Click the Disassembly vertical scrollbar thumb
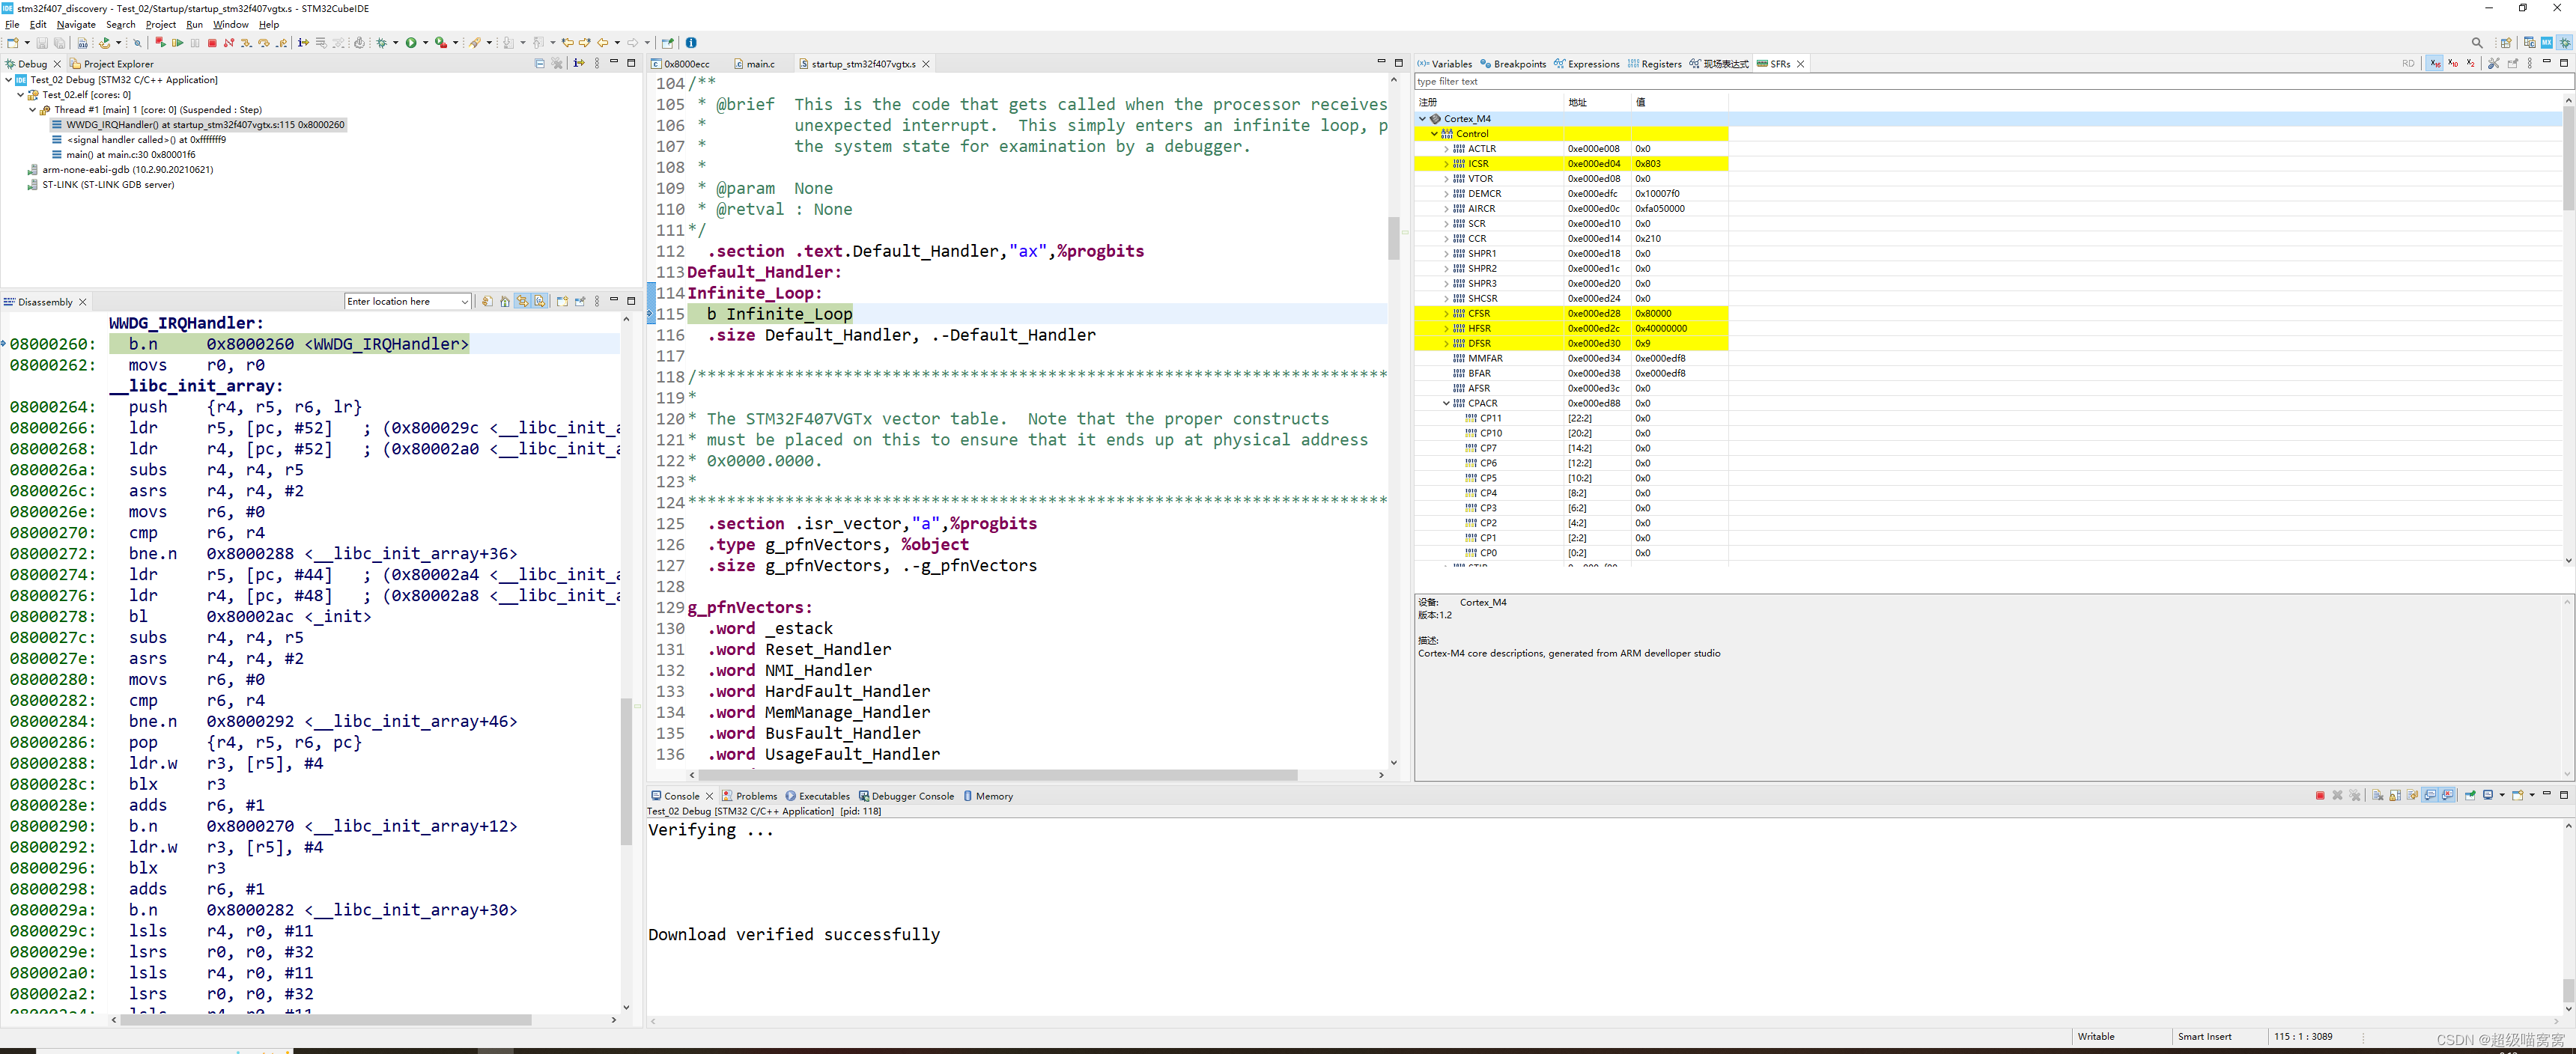The image size is (2576, 1054). [x=626, y=772]
